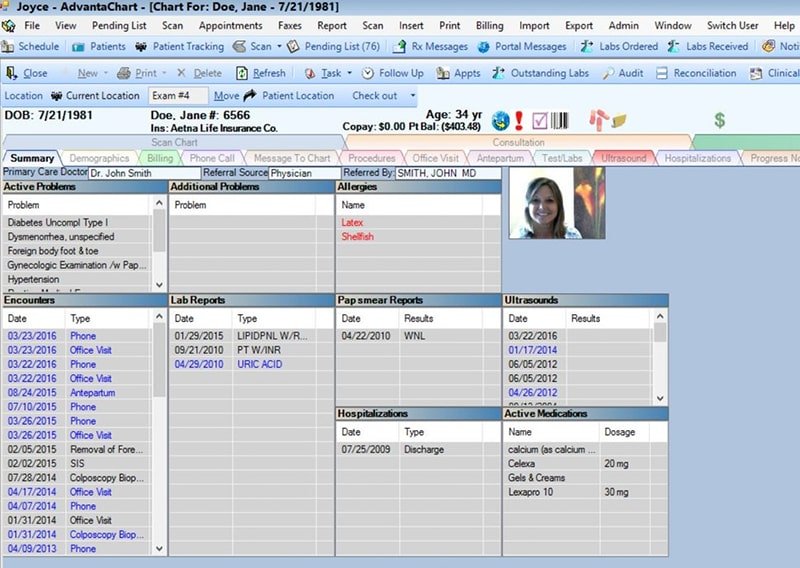Click the globe icon beside patient age
Screen dimensions: 800x568
click(x=501, y=121)
